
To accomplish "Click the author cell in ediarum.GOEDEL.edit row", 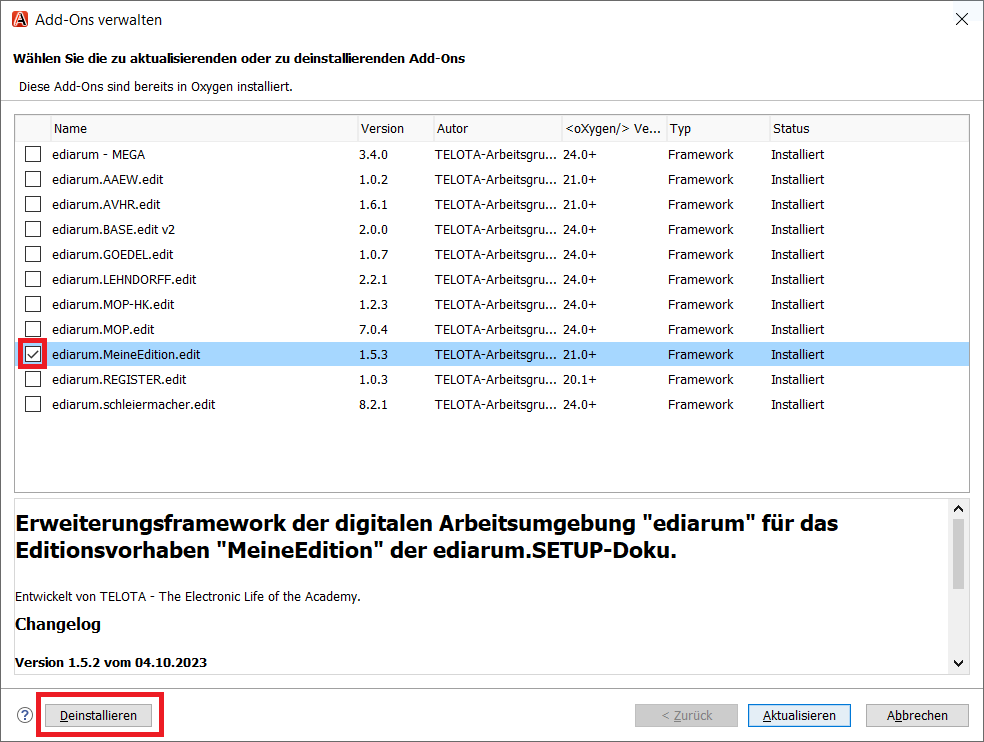I will coord(496,254).
